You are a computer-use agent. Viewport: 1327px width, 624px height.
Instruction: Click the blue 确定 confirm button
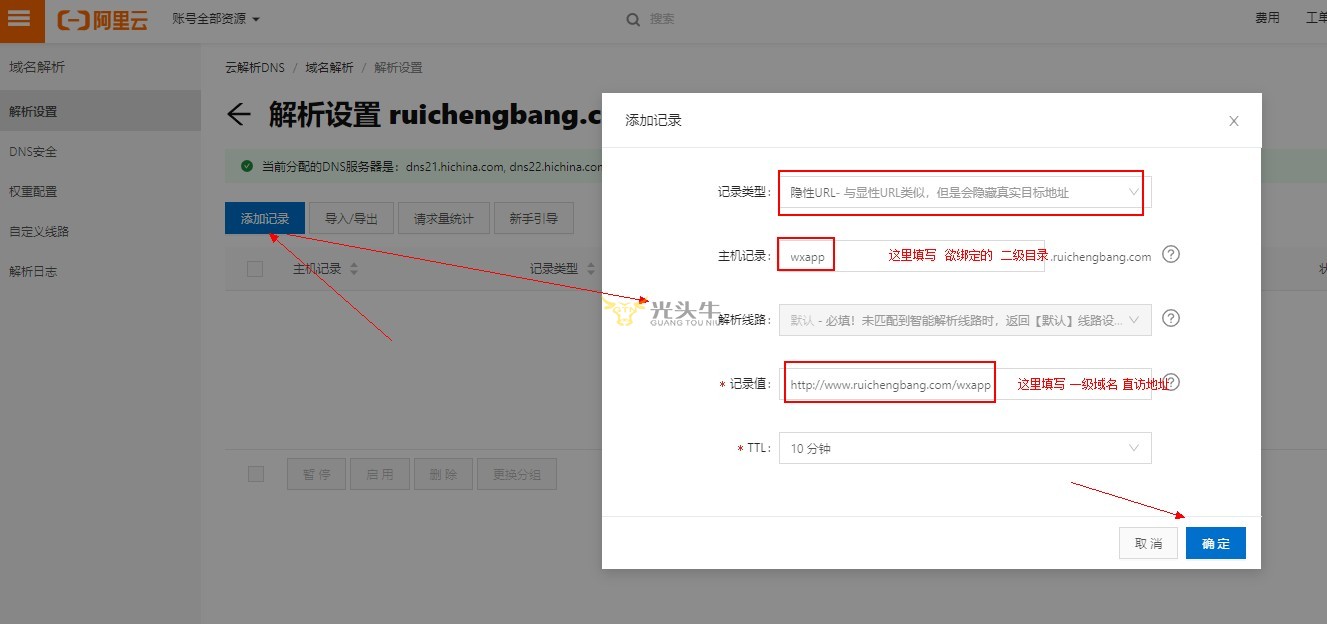click(x=1215, y=543)
